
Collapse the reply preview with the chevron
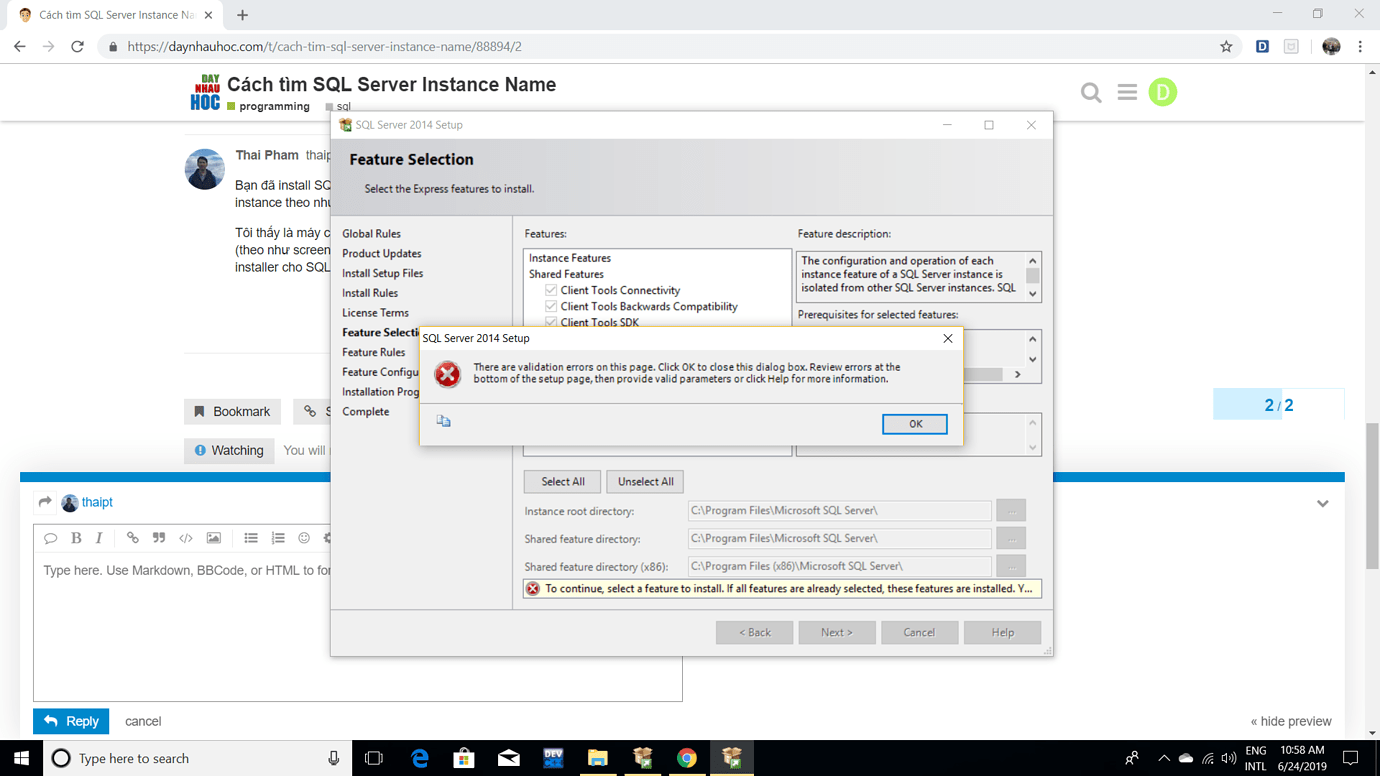tap(1322, 503)
